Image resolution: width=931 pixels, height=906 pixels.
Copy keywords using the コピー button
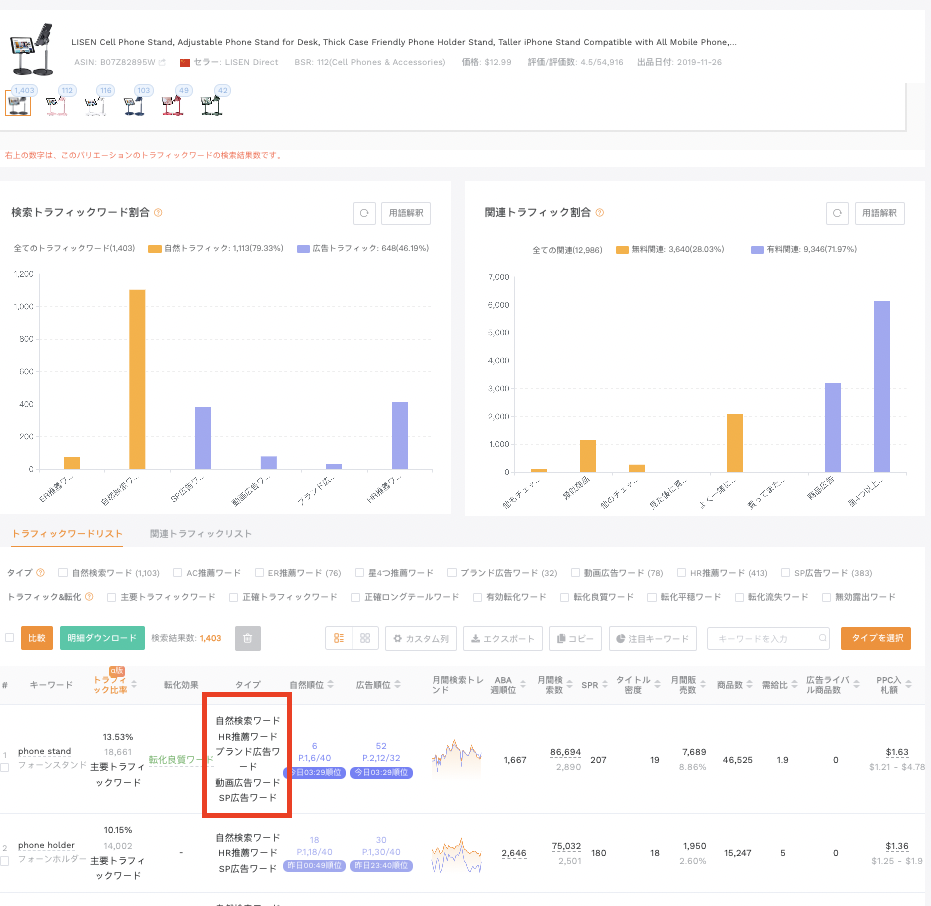[575, 638]
